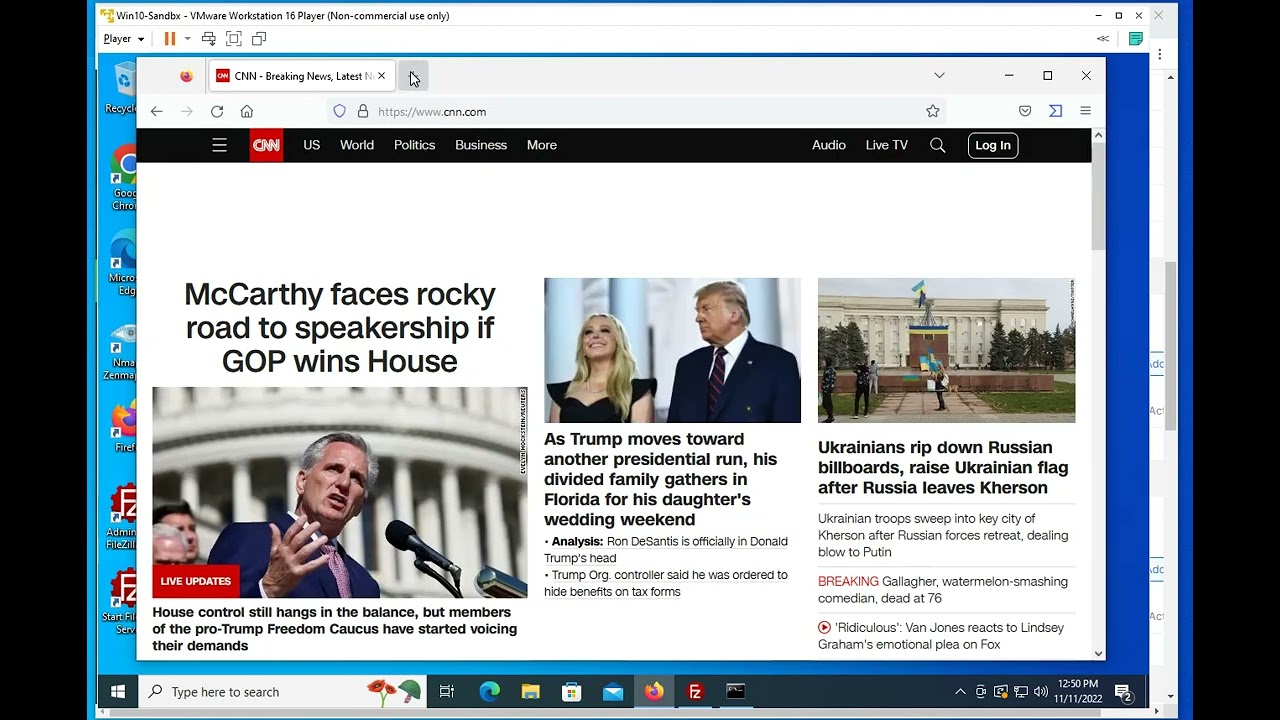This screenshot has height=720, width=1280.
Task: Click the red CNN logo
Action: coord(266,145)
